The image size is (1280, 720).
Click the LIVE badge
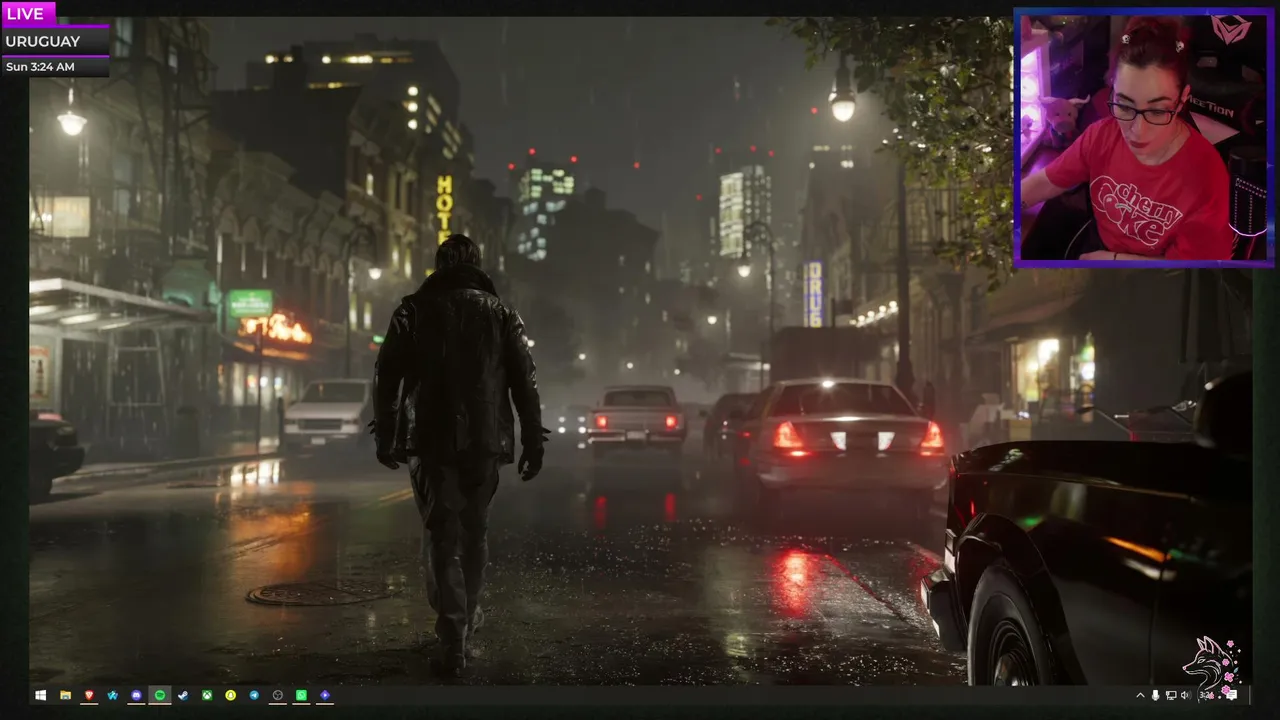coord(27,13)
